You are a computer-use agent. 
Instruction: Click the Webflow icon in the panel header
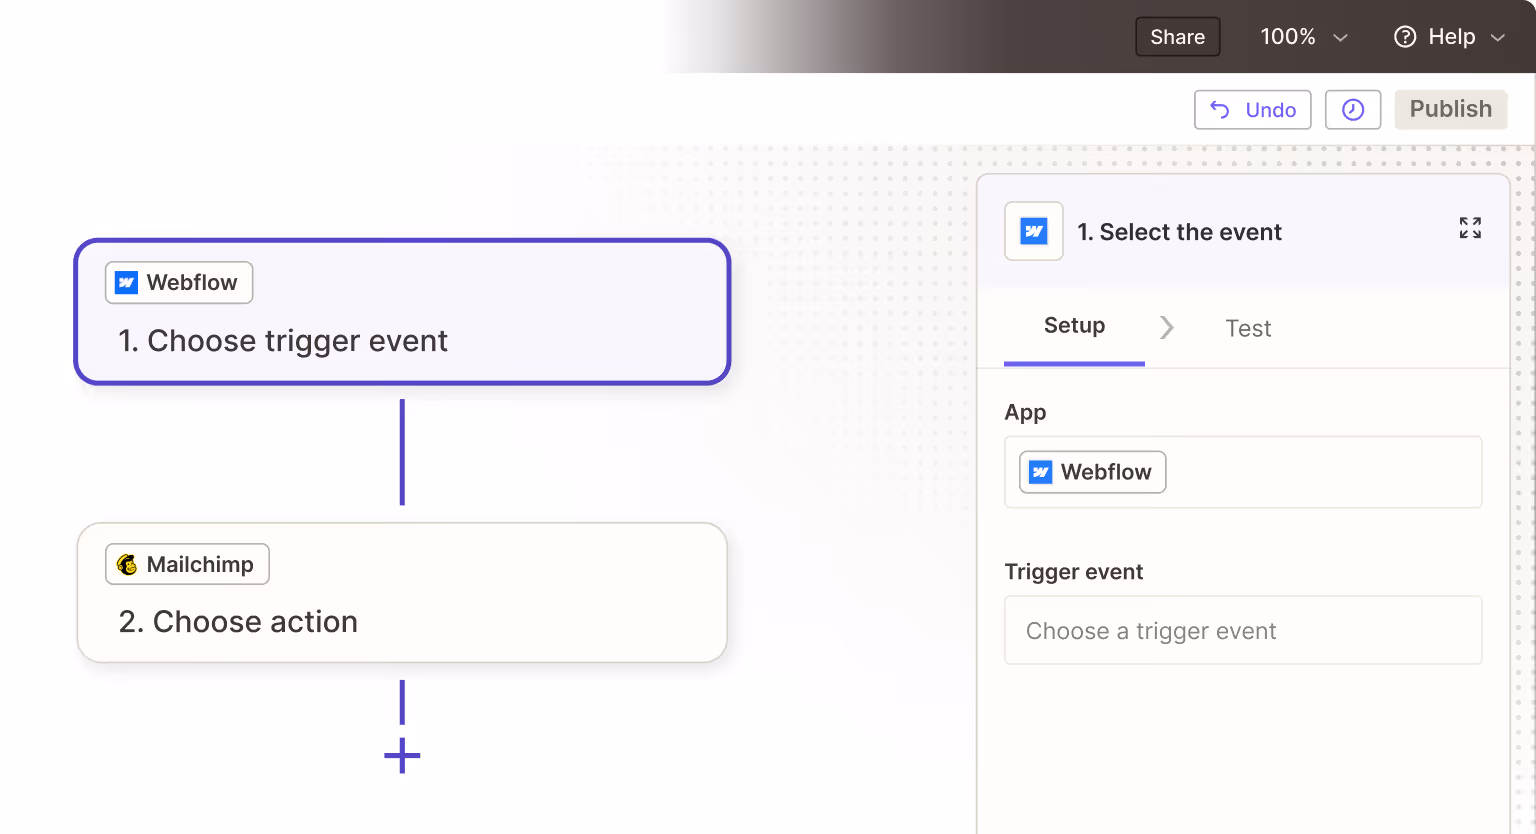1033,231
